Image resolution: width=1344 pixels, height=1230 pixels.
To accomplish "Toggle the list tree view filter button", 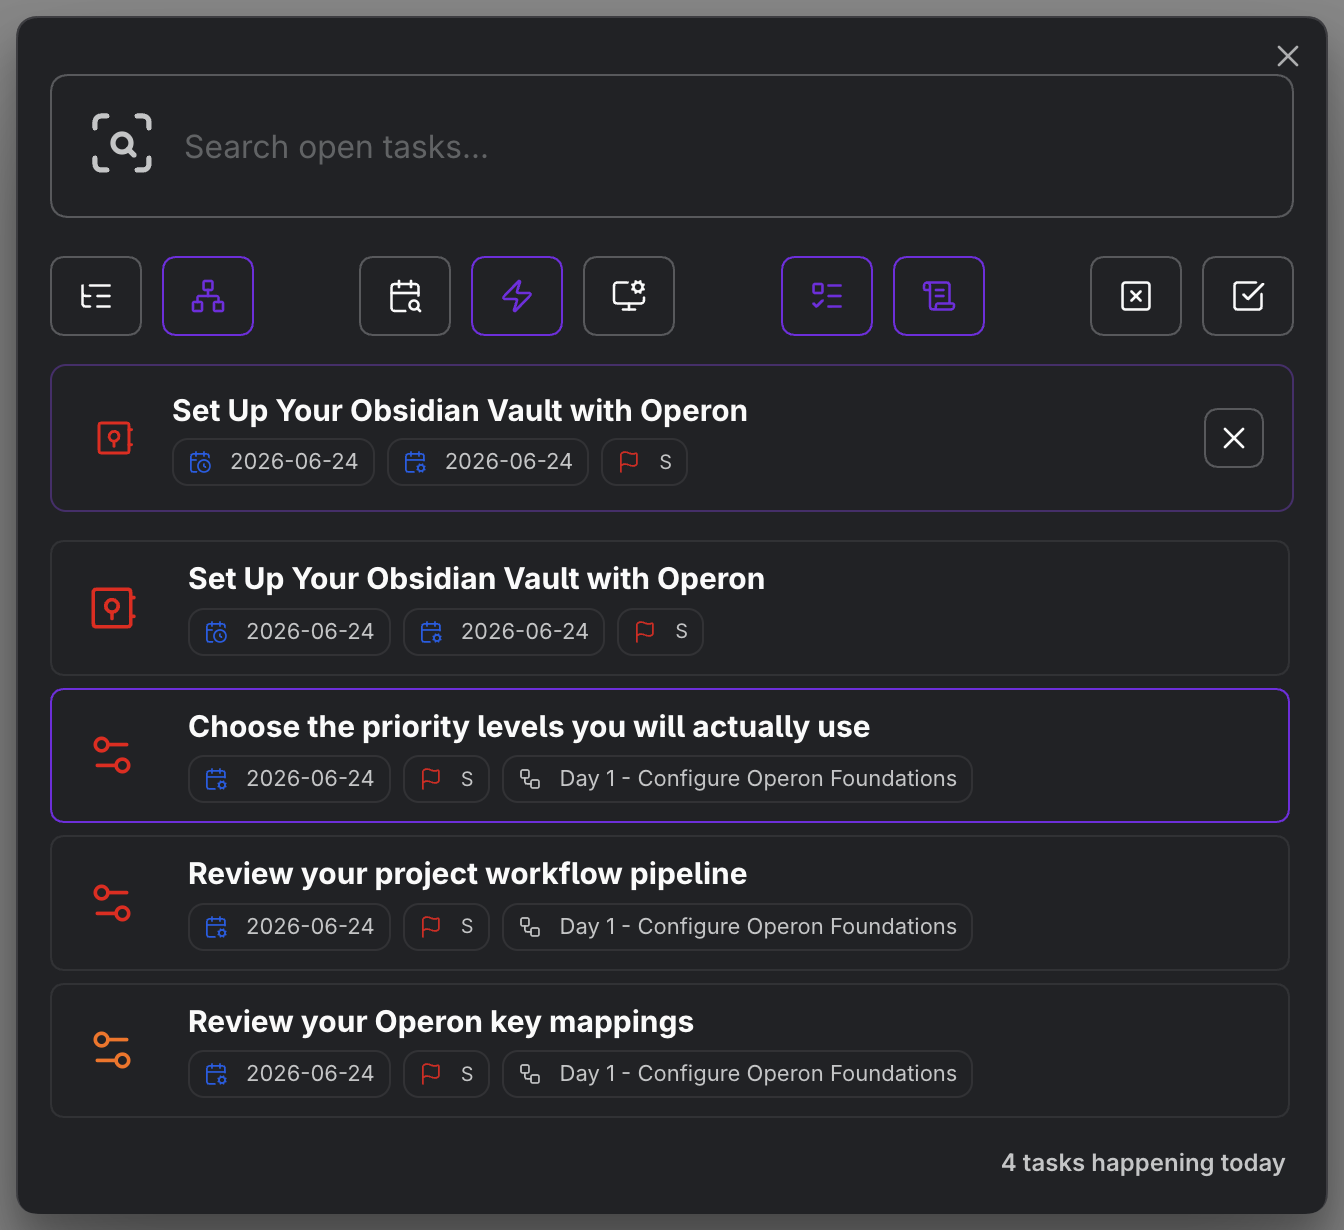I will pyautogui.click(x=96, y=296).
